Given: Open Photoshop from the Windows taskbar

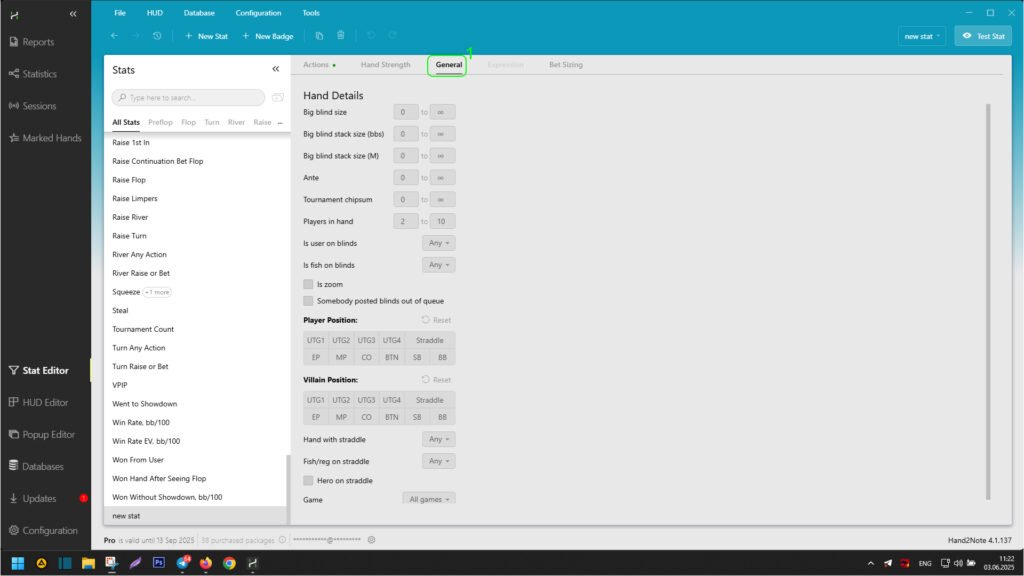Looking at the screenshot, I should (158, 563).
